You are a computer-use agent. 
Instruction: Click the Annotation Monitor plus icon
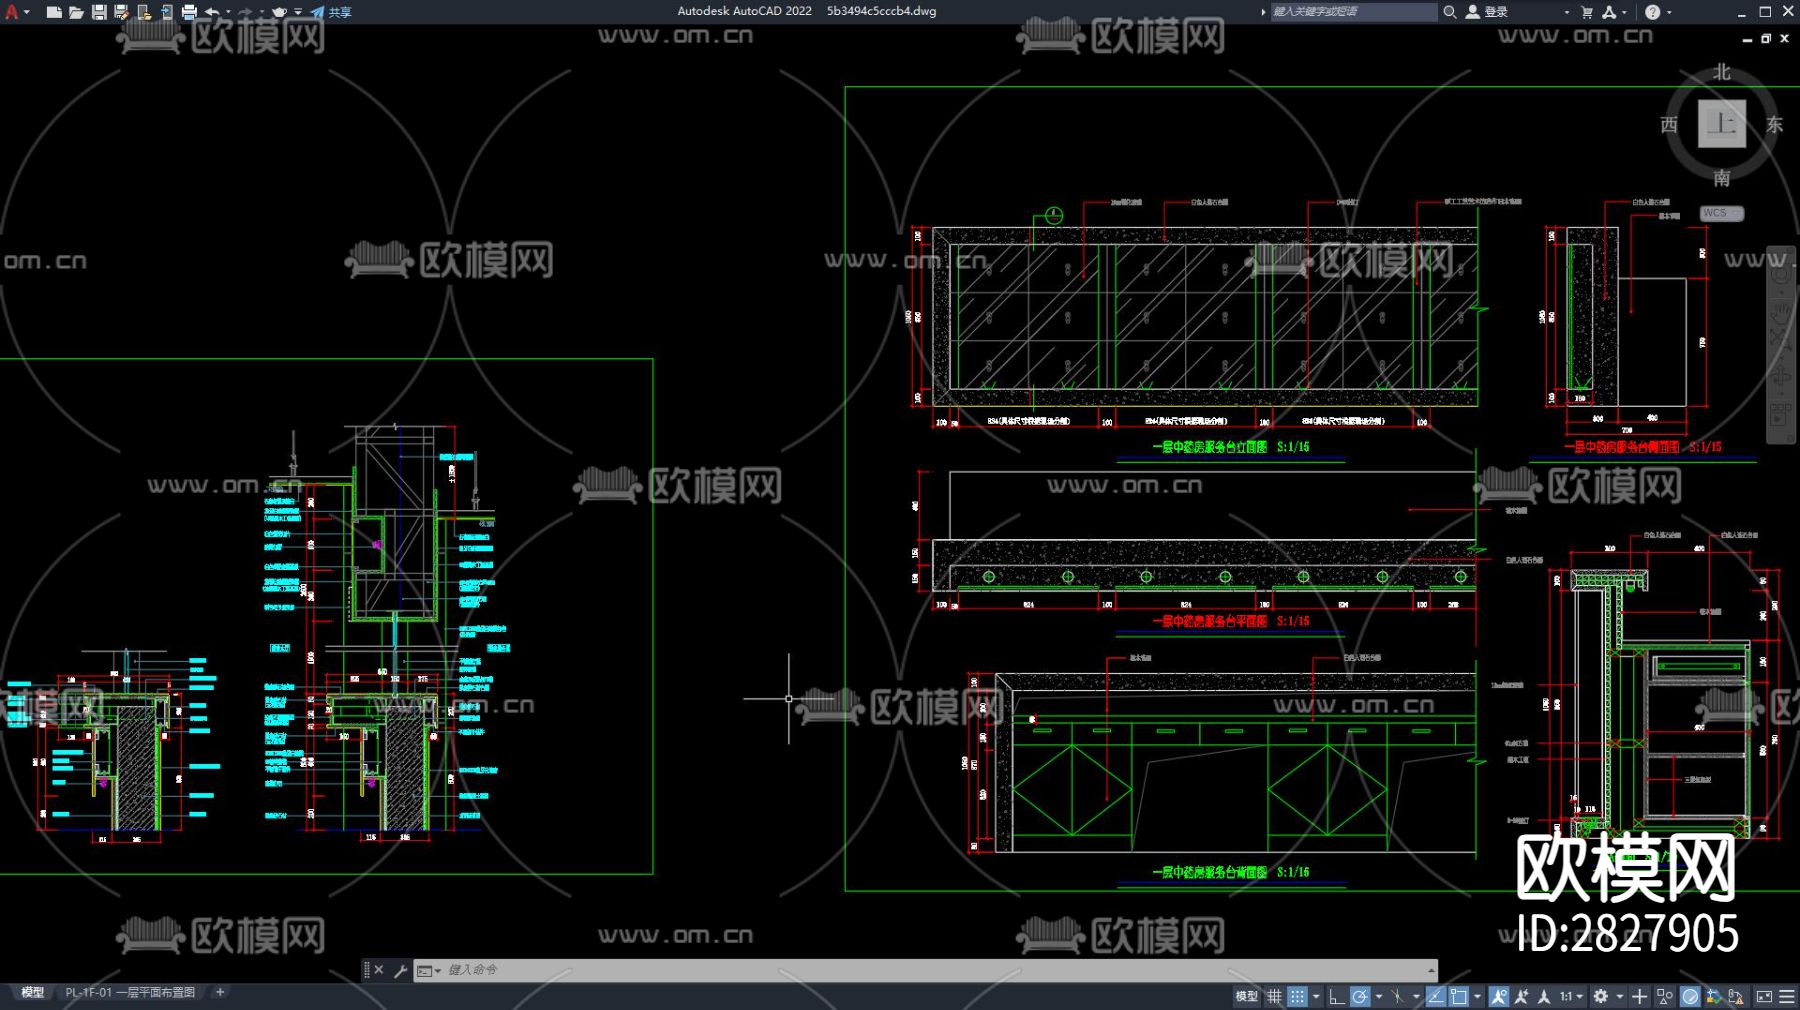pos(1639,996)
